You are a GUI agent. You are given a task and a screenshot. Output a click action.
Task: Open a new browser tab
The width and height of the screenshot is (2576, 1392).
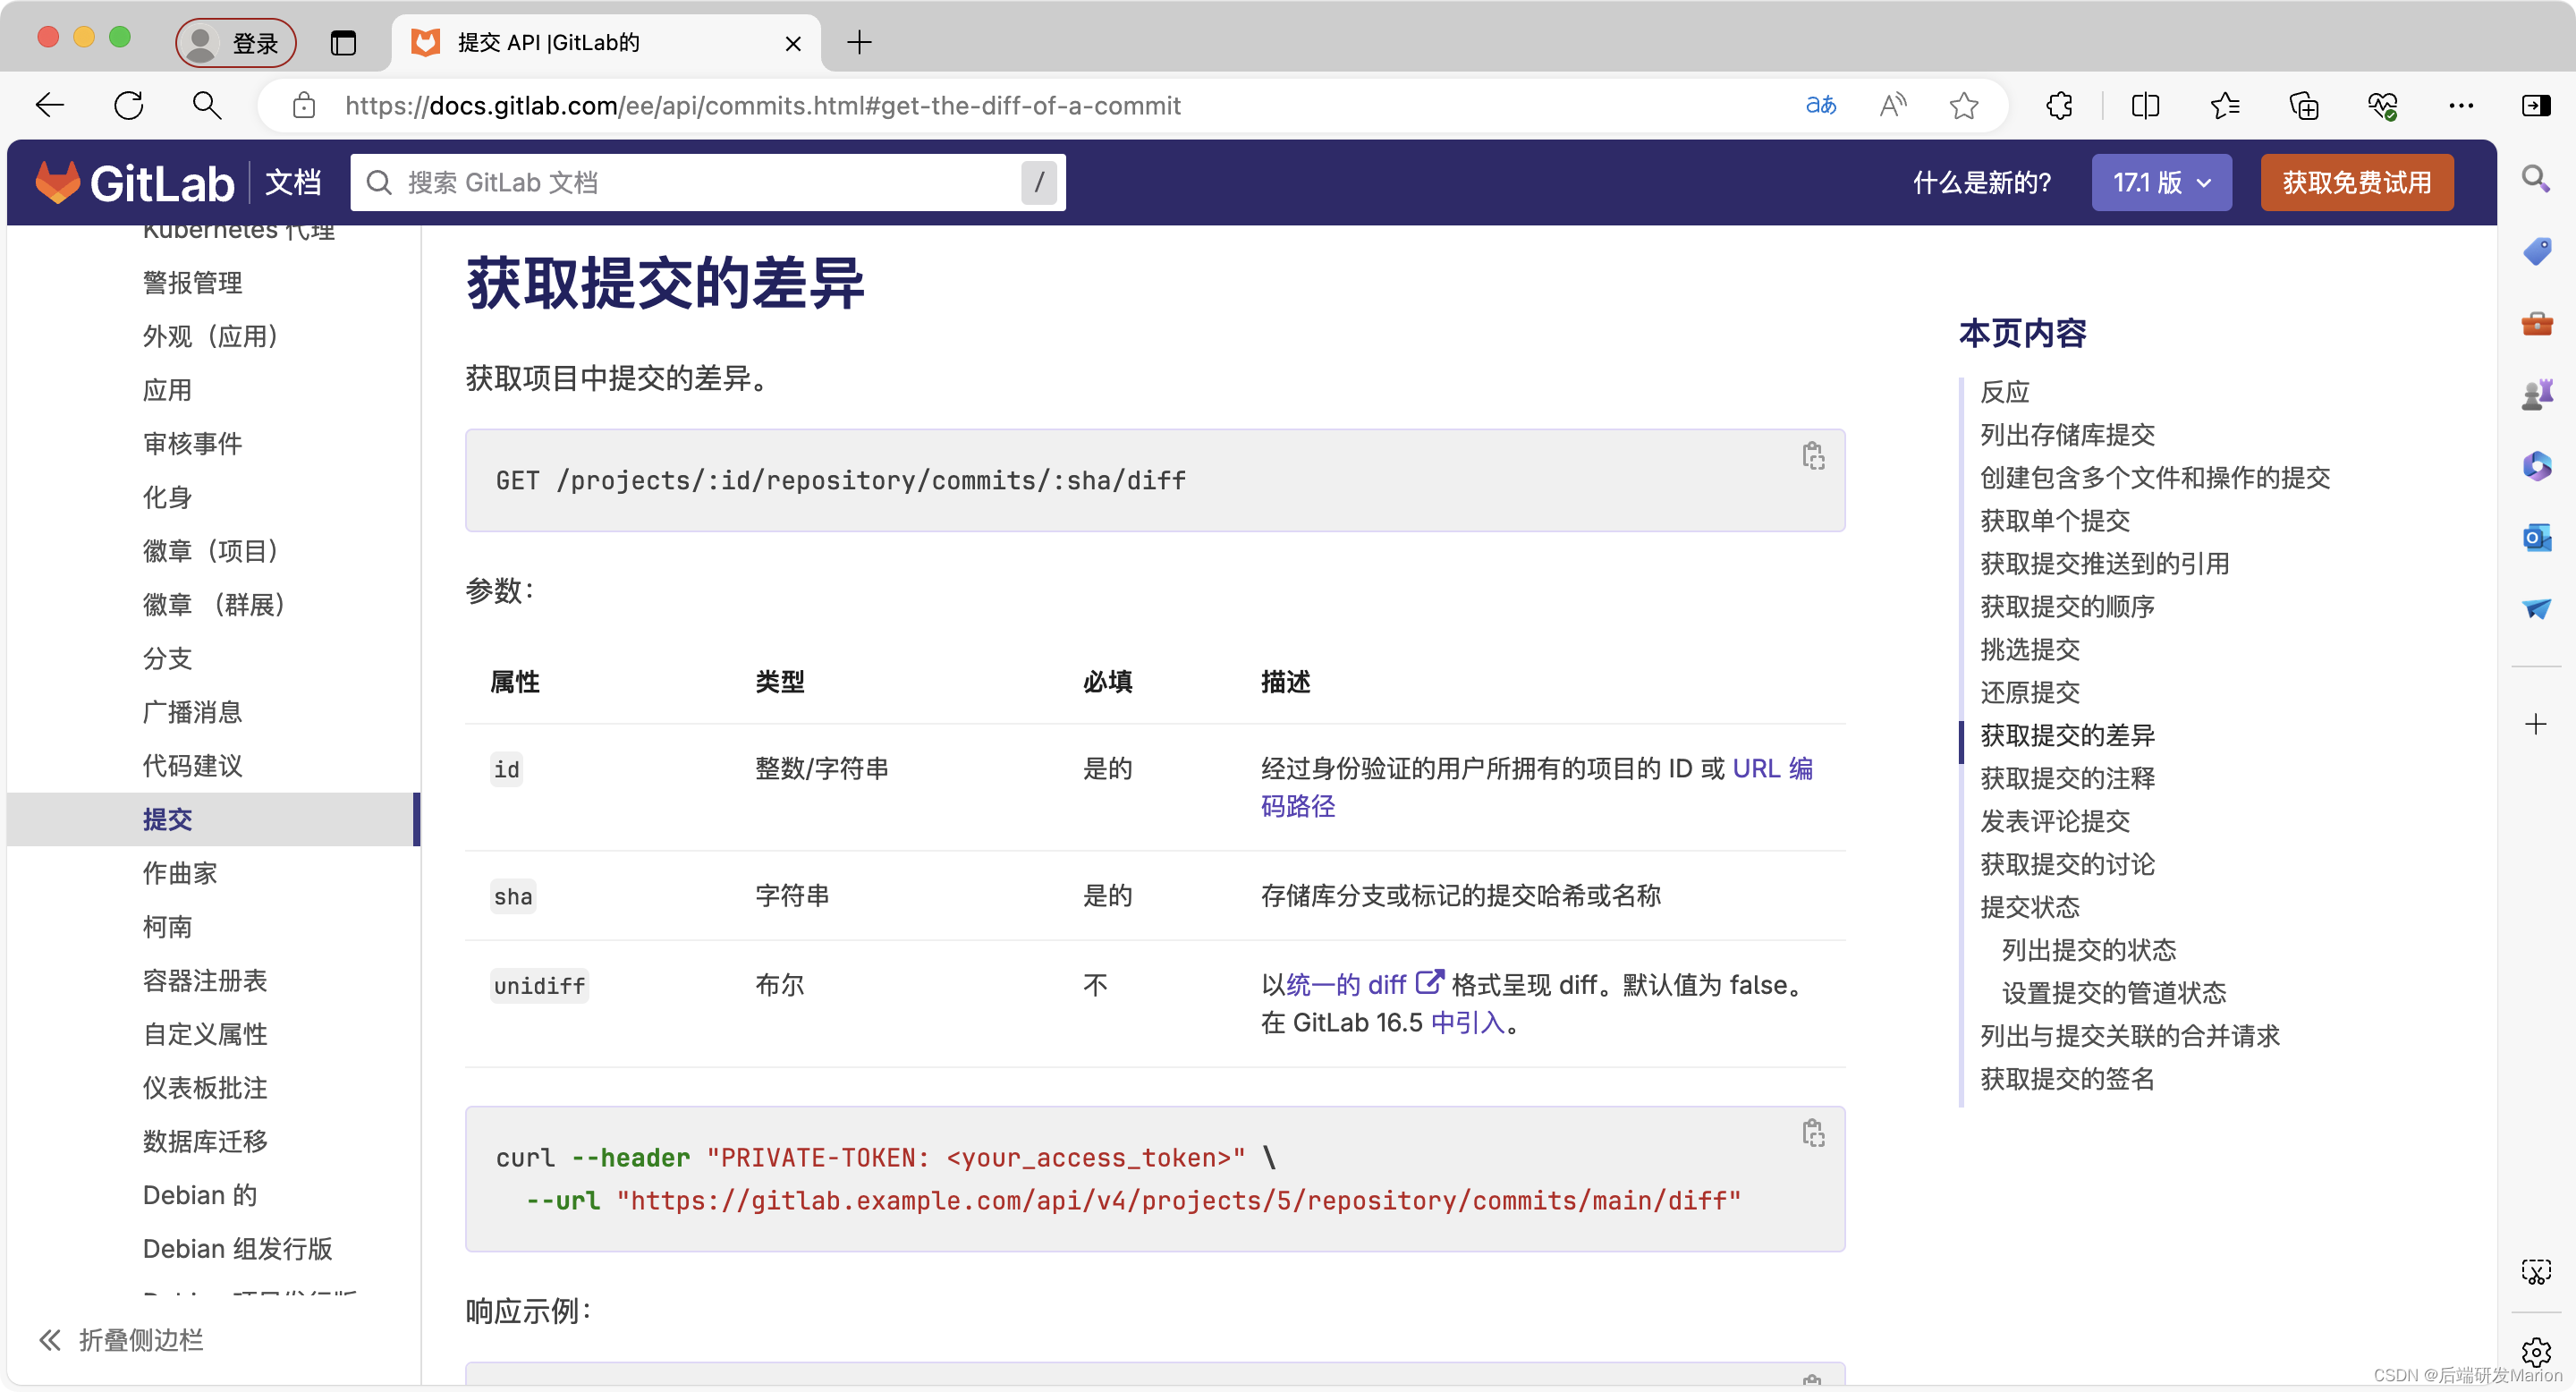(x=858, y=43)
